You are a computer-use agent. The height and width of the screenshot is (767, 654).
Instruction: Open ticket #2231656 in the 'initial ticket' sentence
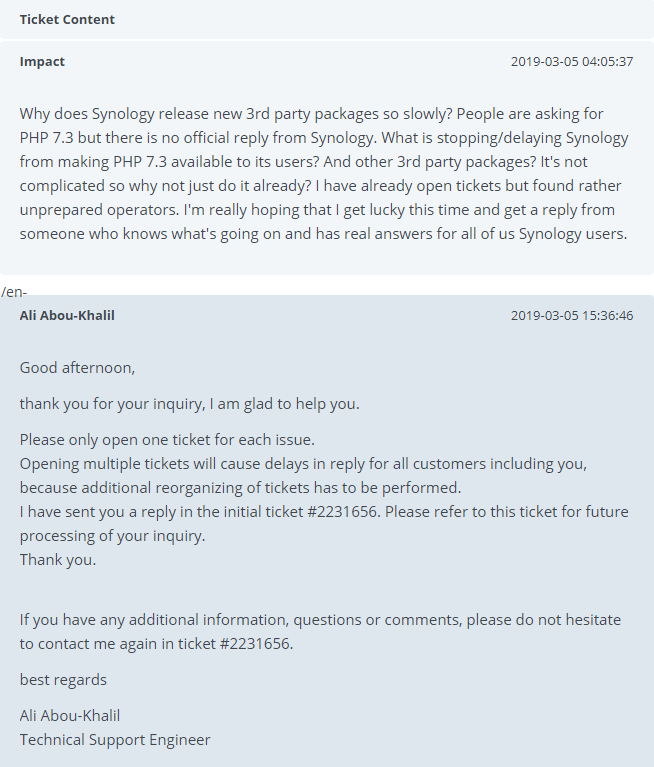click(x=342, y=512)
